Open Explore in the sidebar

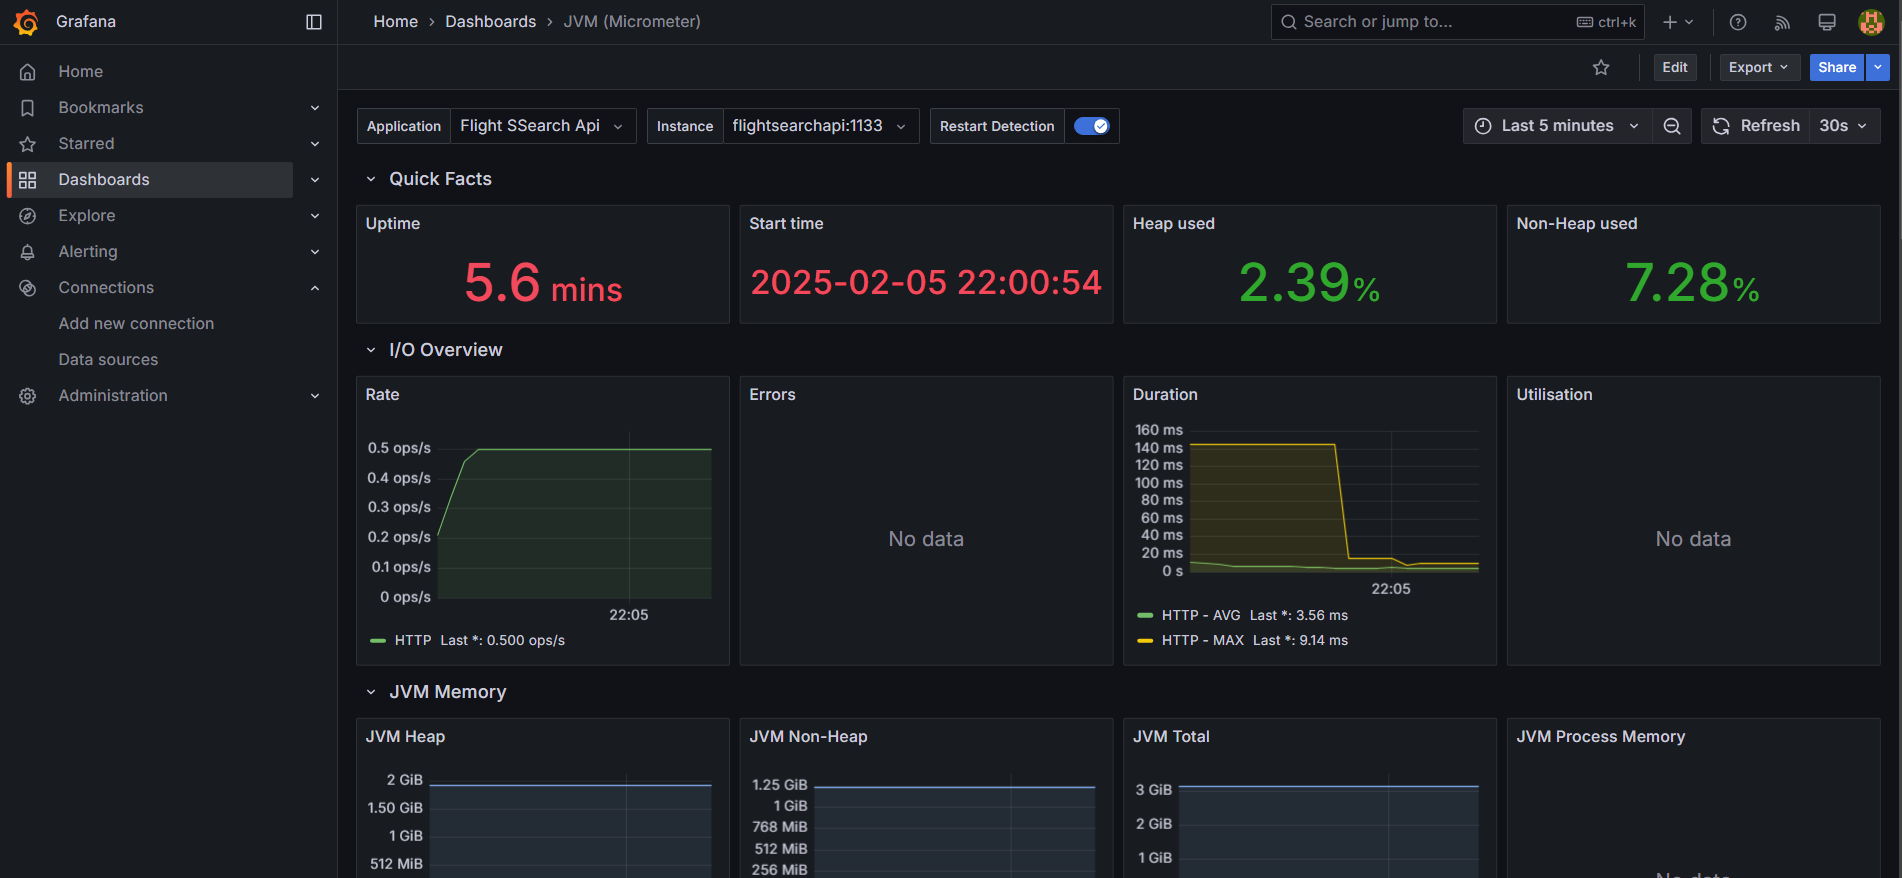tap(87, 216)
